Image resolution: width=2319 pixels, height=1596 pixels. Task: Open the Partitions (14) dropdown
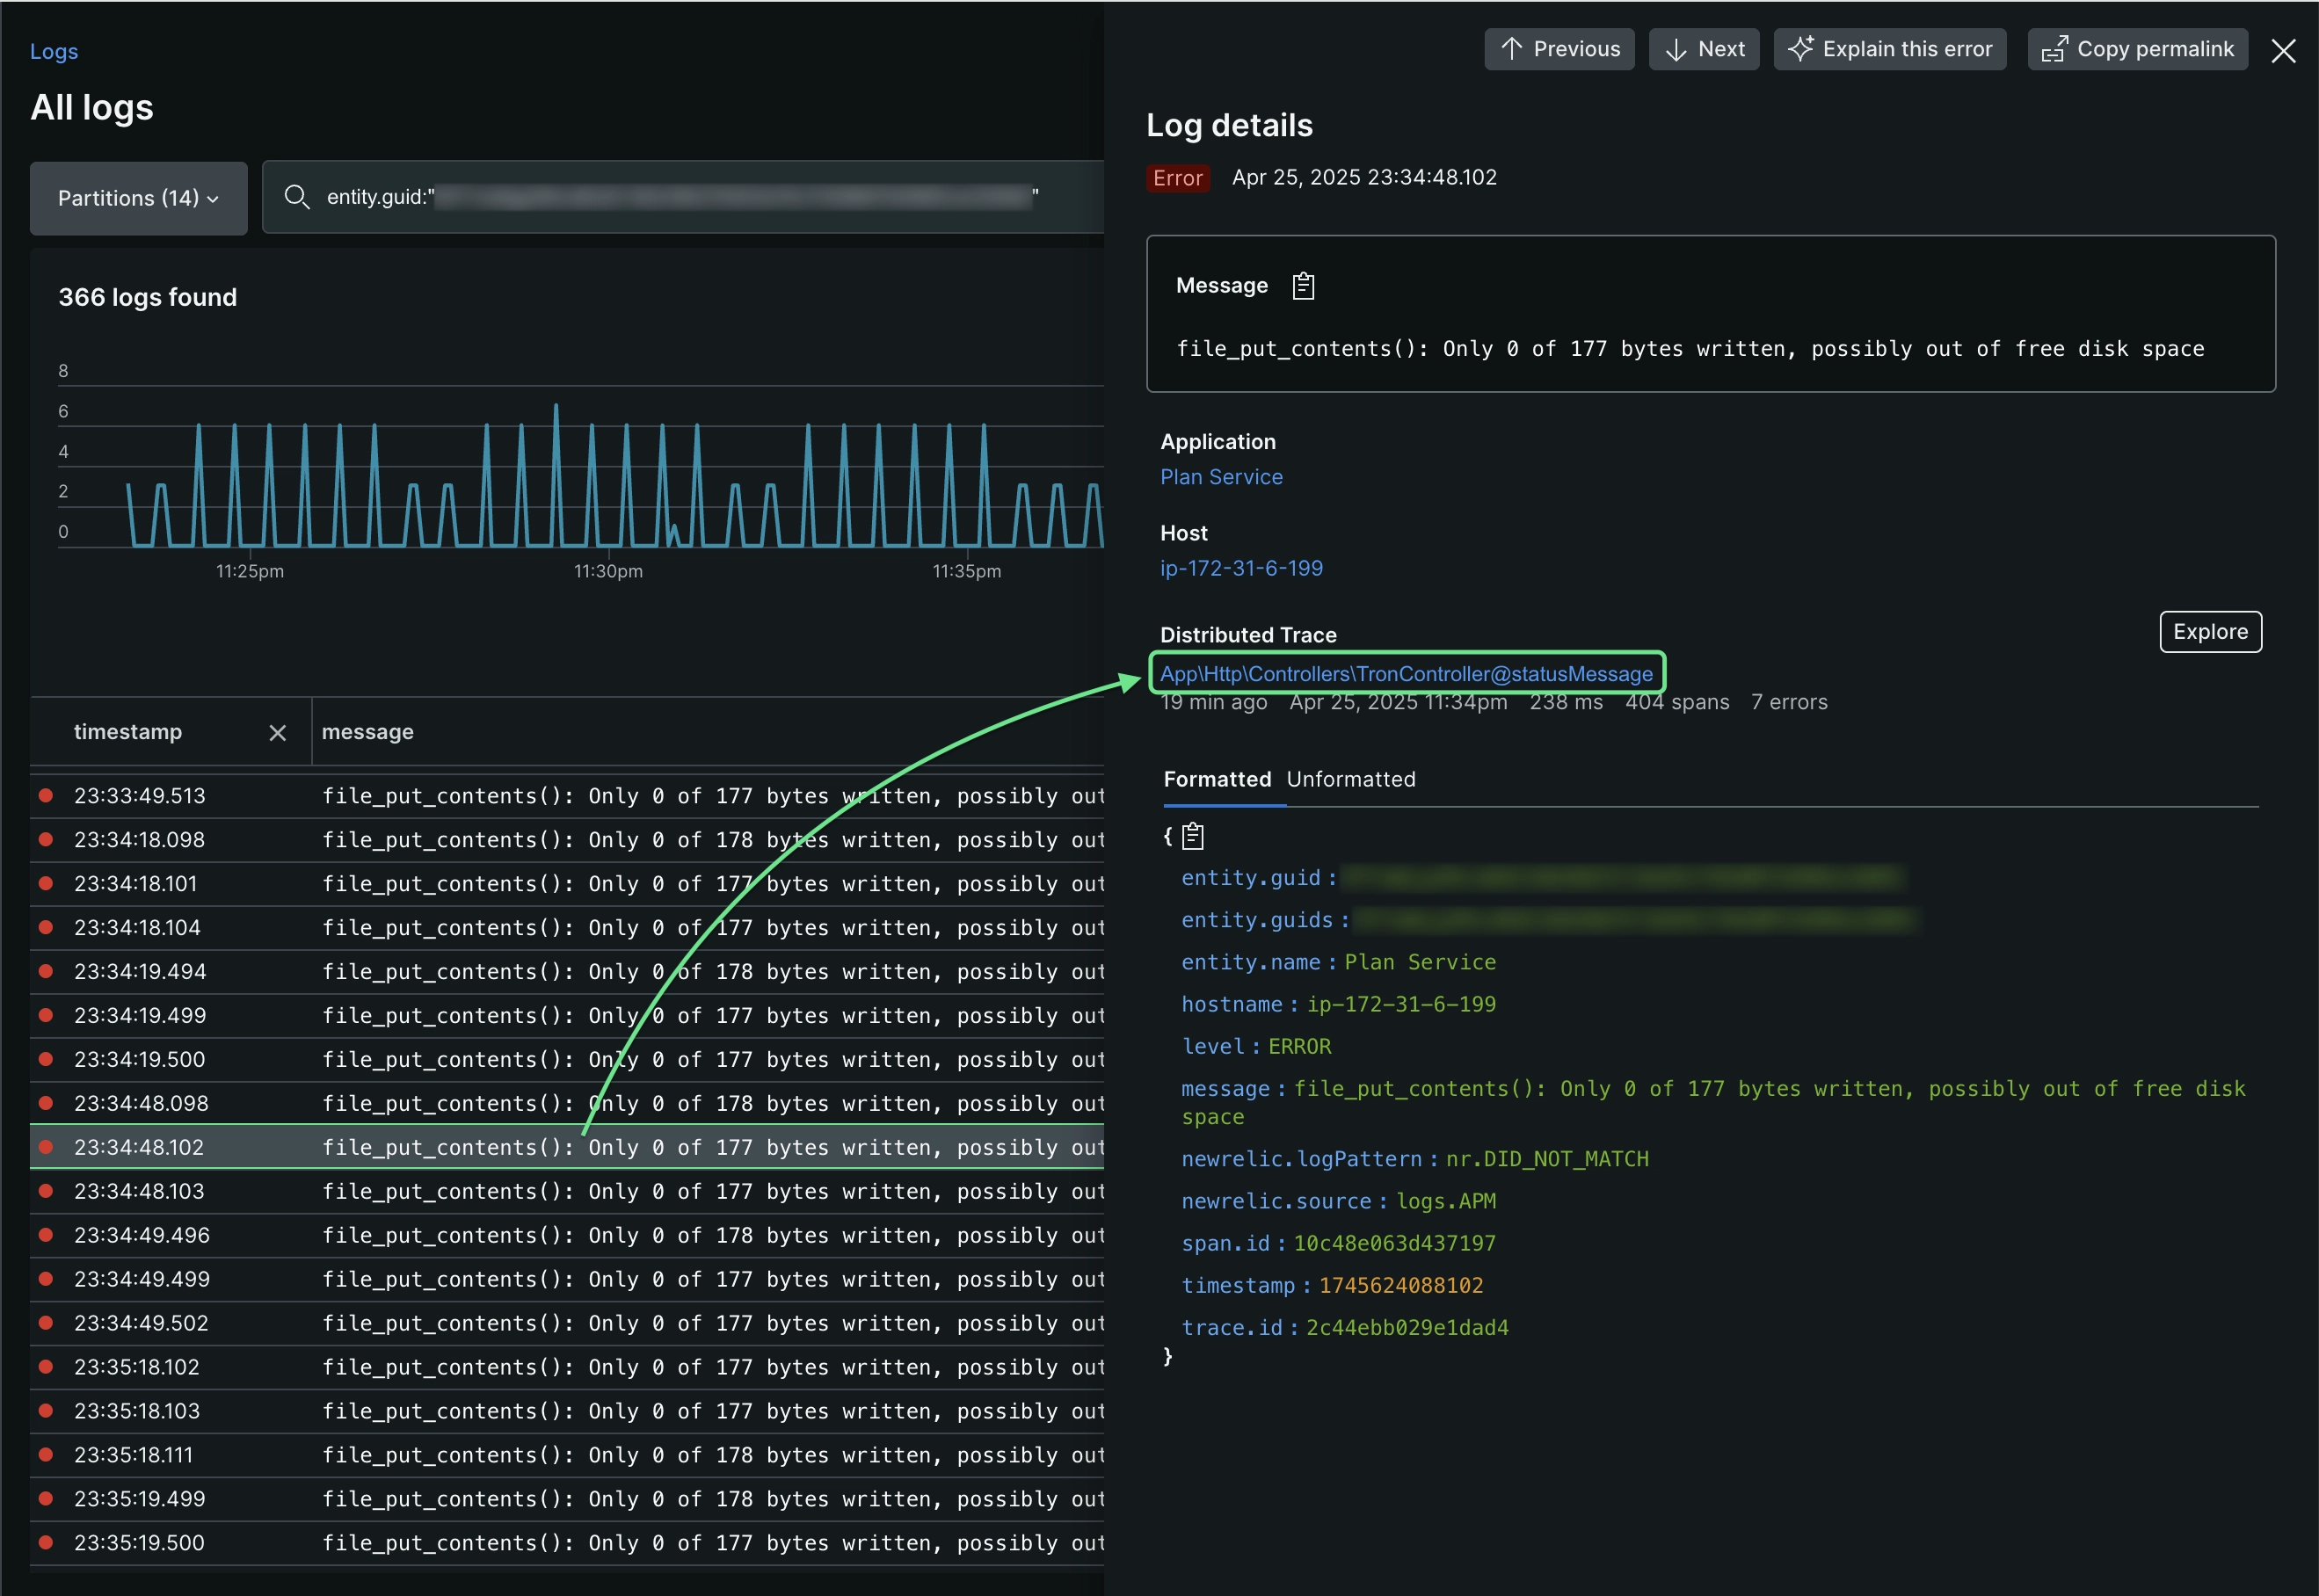pos(137,198)
